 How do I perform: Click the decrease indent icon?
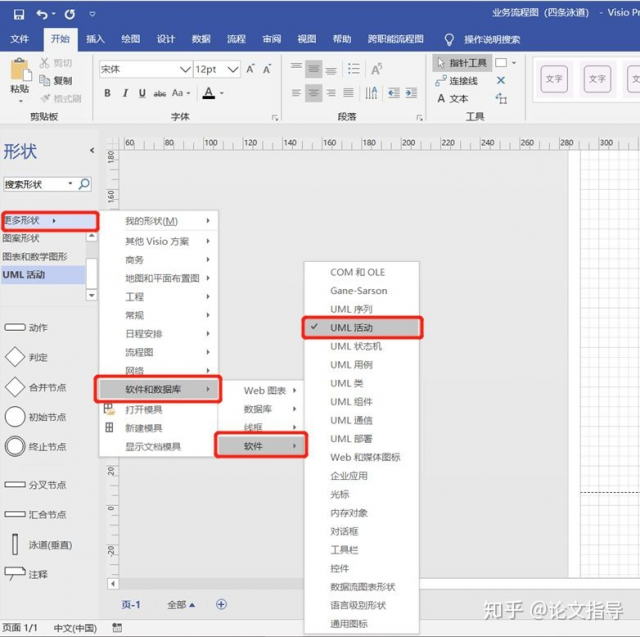(x=394, y=93)
